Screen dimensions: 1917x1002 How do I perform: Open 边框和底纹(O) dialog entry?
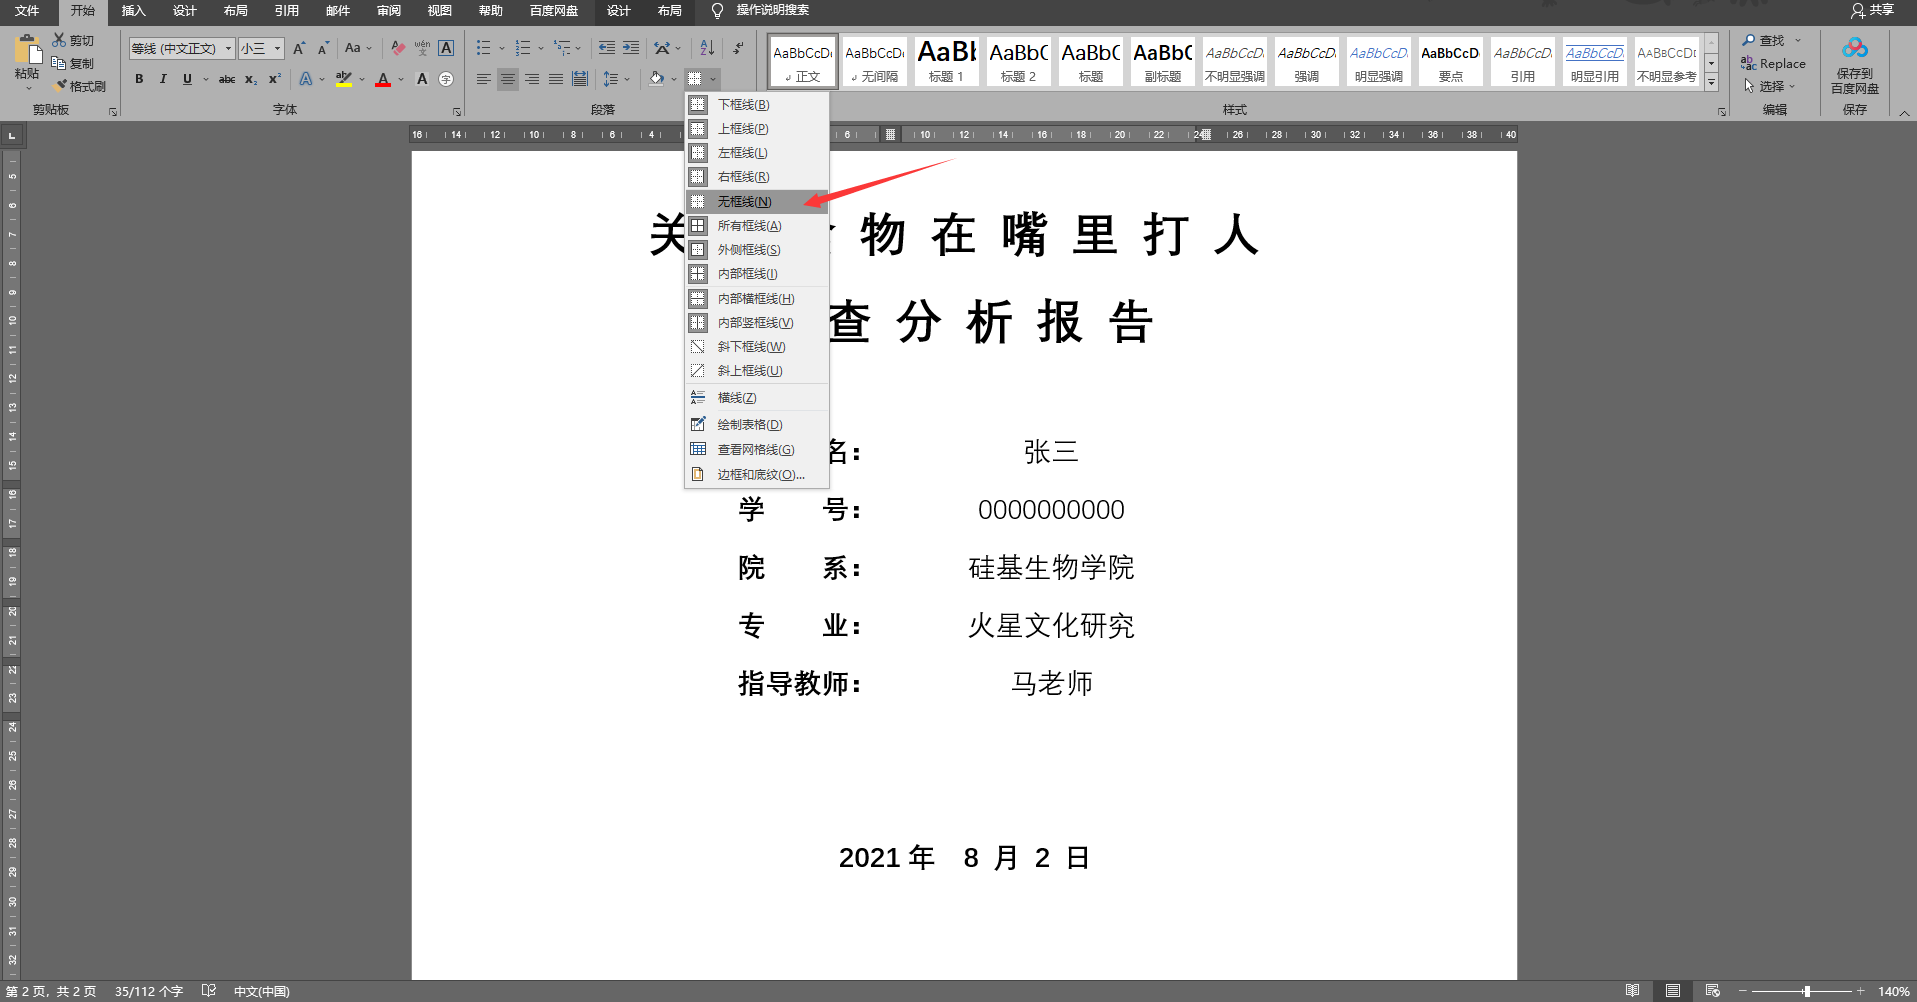(x=757, y=475)
